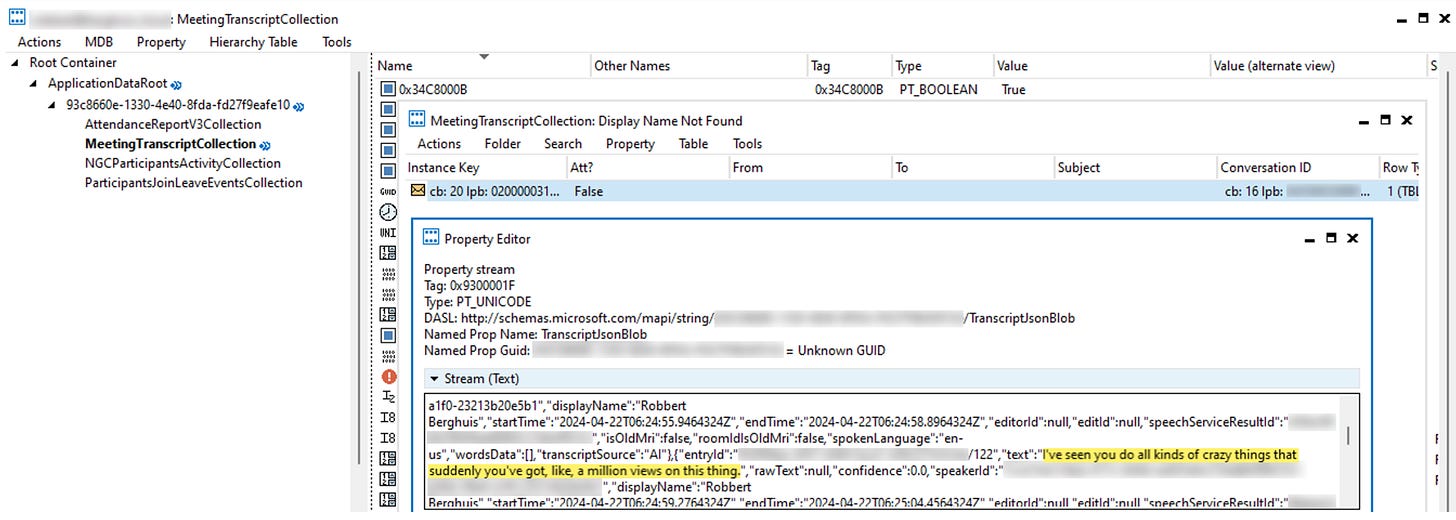The image size is (1456, 520).
Task: Click the boolean icon beside name 0x34C8000B
Action: pyautogui.click(x=388, y=89)
